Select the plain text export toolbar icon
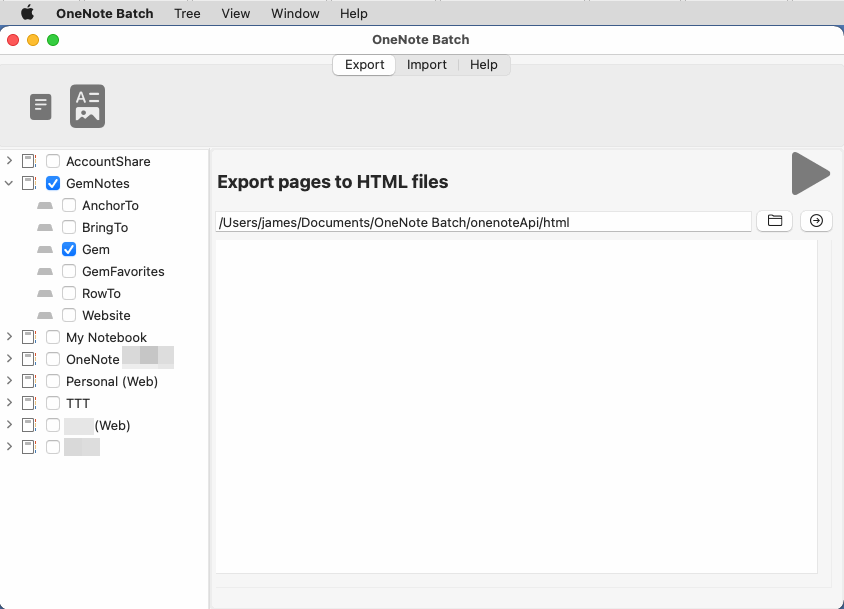Viewport: 844px width, 609px height. coord(40,107)
